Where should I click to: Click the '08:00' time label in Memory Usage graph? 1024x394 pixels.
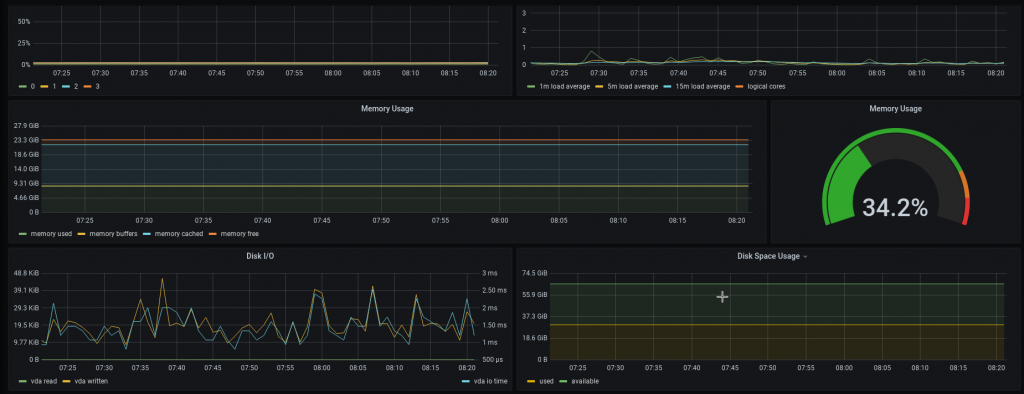(500, 221)
